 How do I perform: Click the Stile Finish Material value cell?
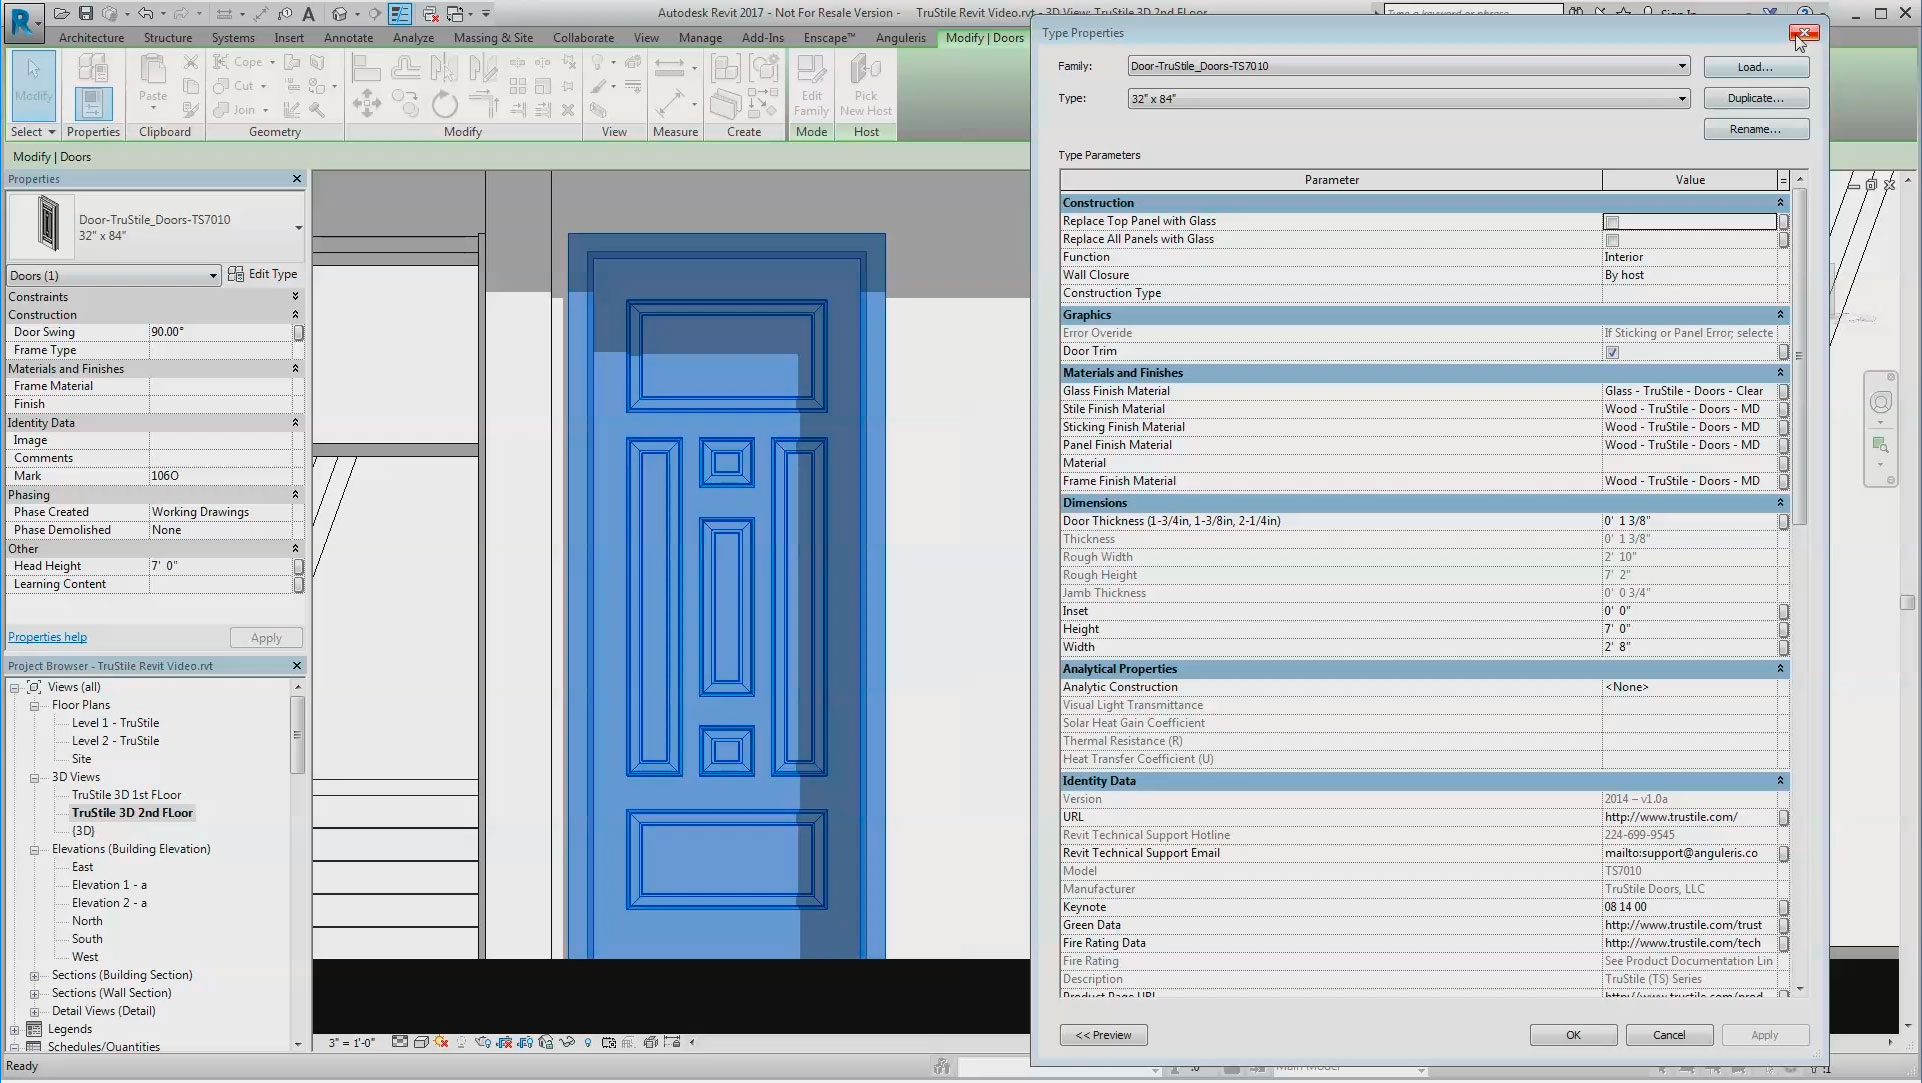(x=1690, y=409)
